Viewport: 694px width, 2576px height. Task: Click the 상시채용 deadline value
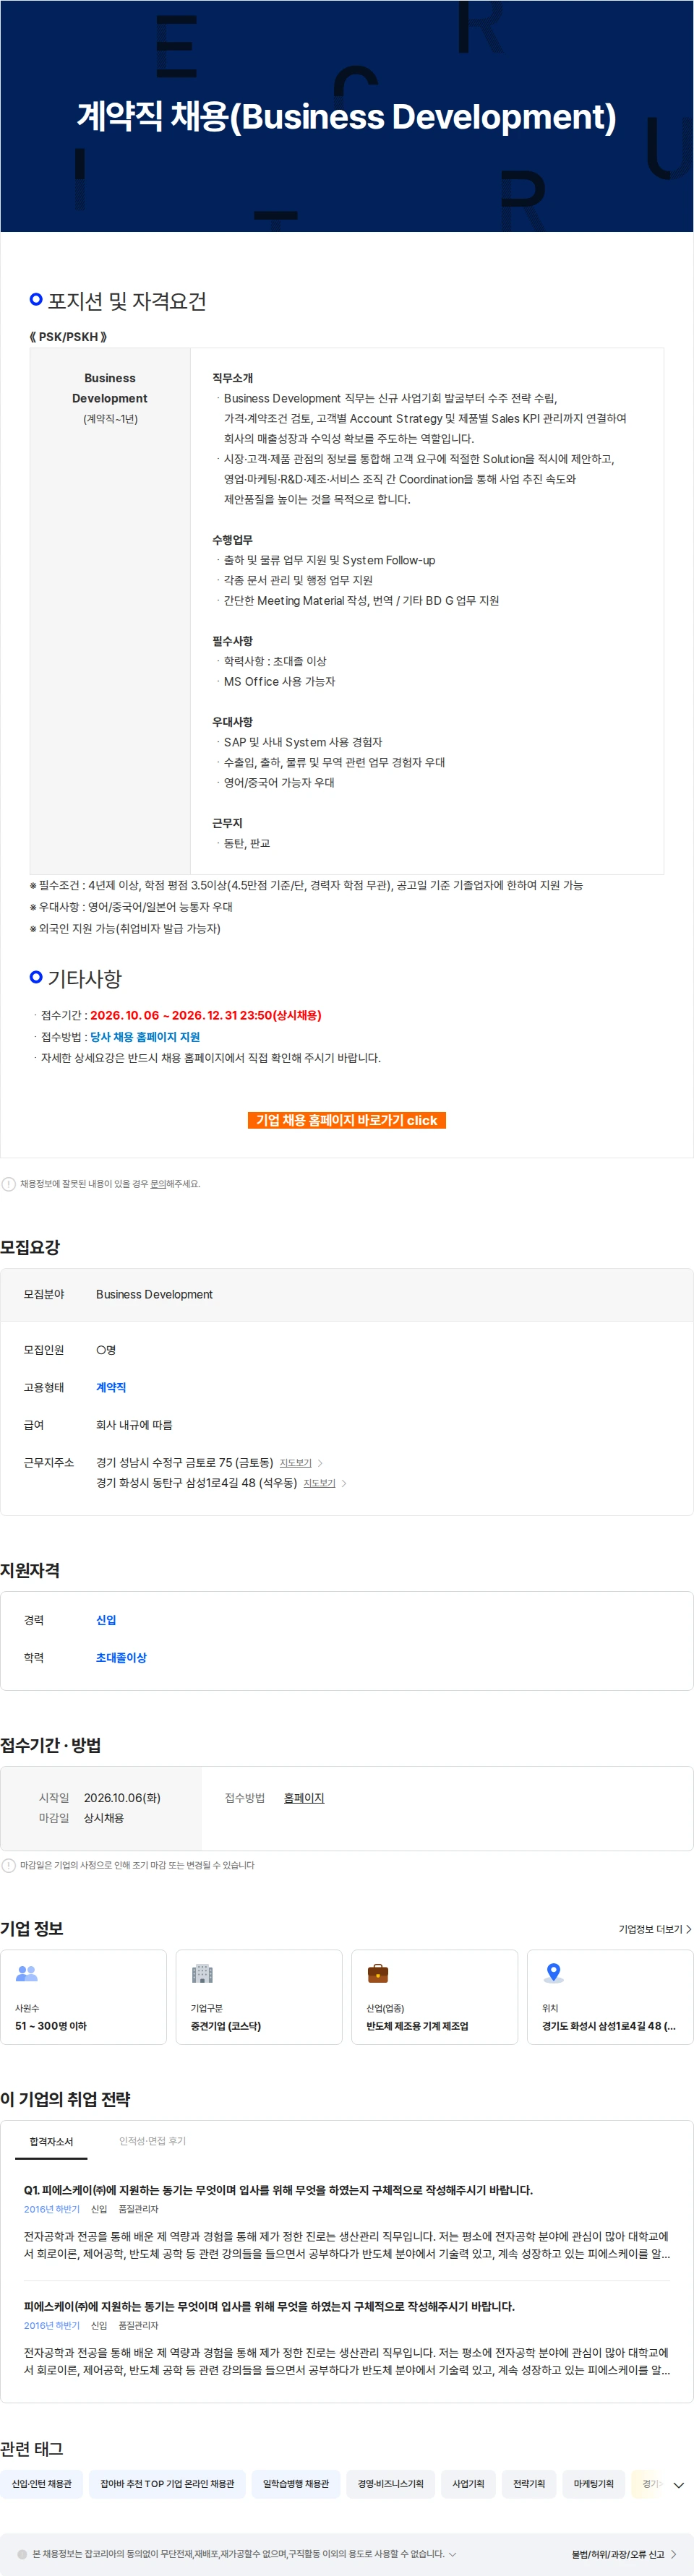point(104,1818)
